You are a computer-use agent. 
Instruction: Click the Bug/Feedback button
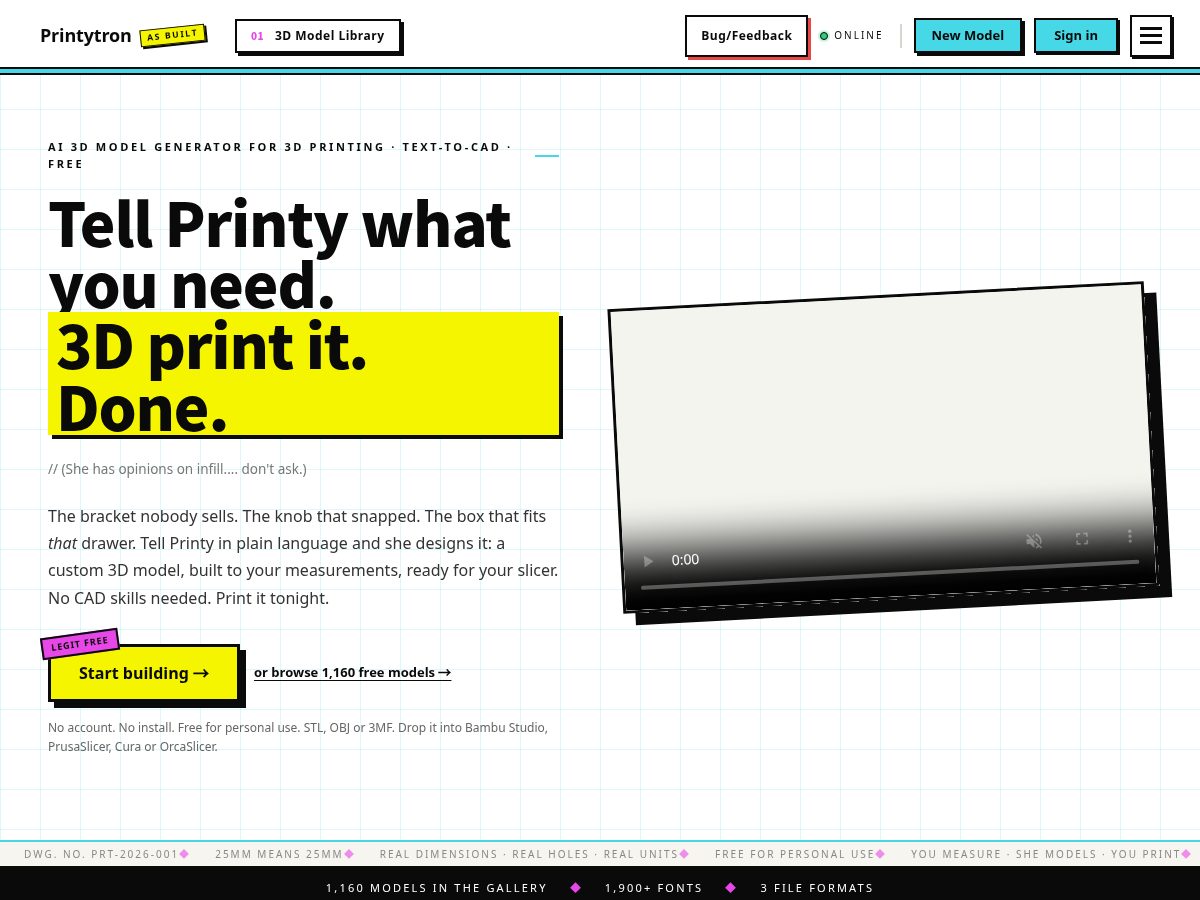746,36
